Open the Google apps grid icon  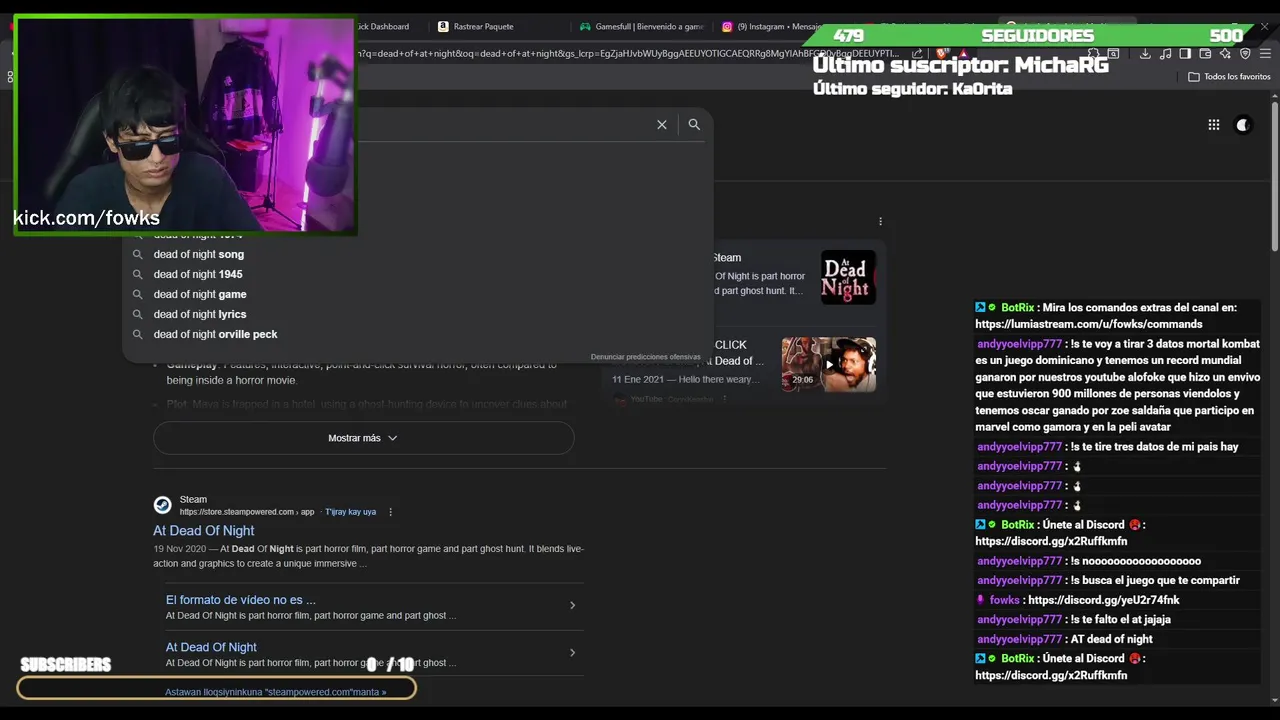pos(1213,125)
